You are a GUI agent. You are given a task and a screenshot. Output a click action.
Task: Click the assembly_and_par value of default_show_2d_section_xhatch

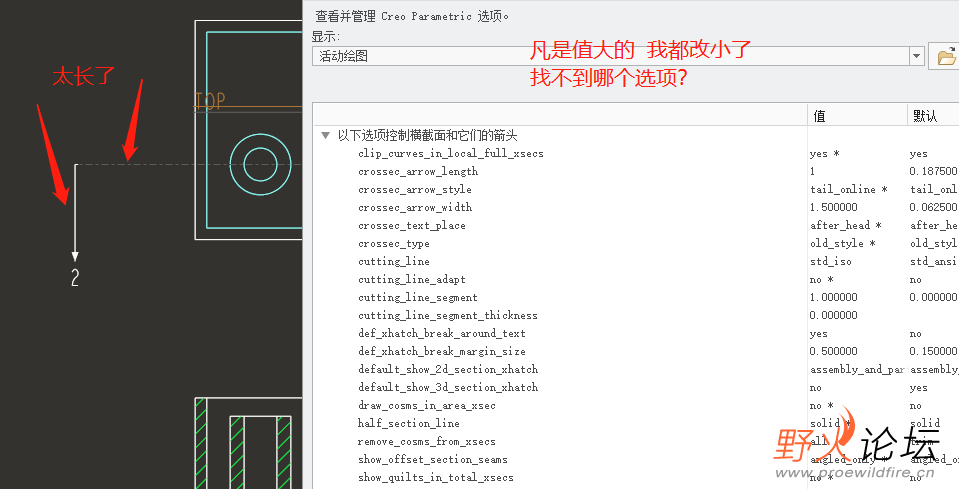(x=857, y=369)
